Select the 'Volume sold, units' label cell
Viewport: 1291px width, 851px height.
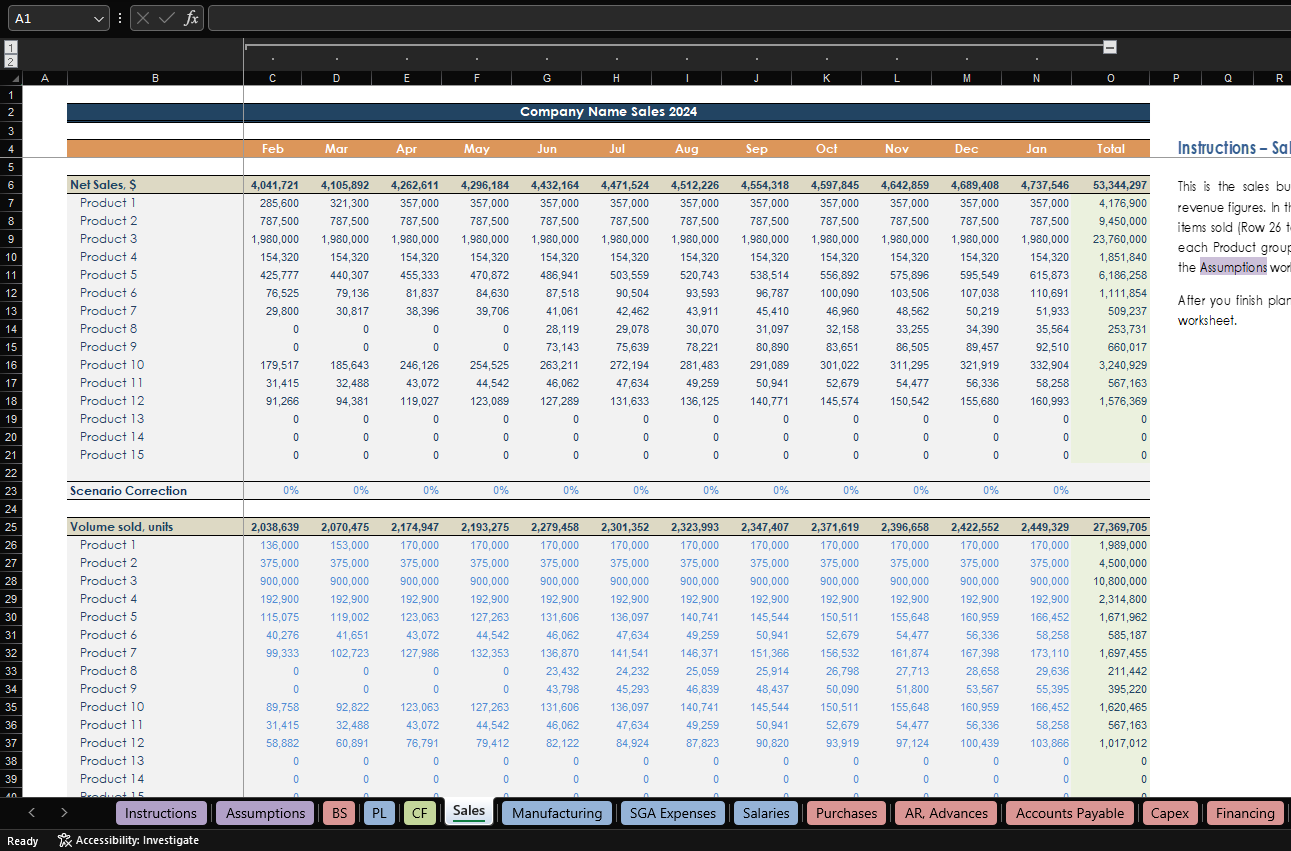point(155,527)
